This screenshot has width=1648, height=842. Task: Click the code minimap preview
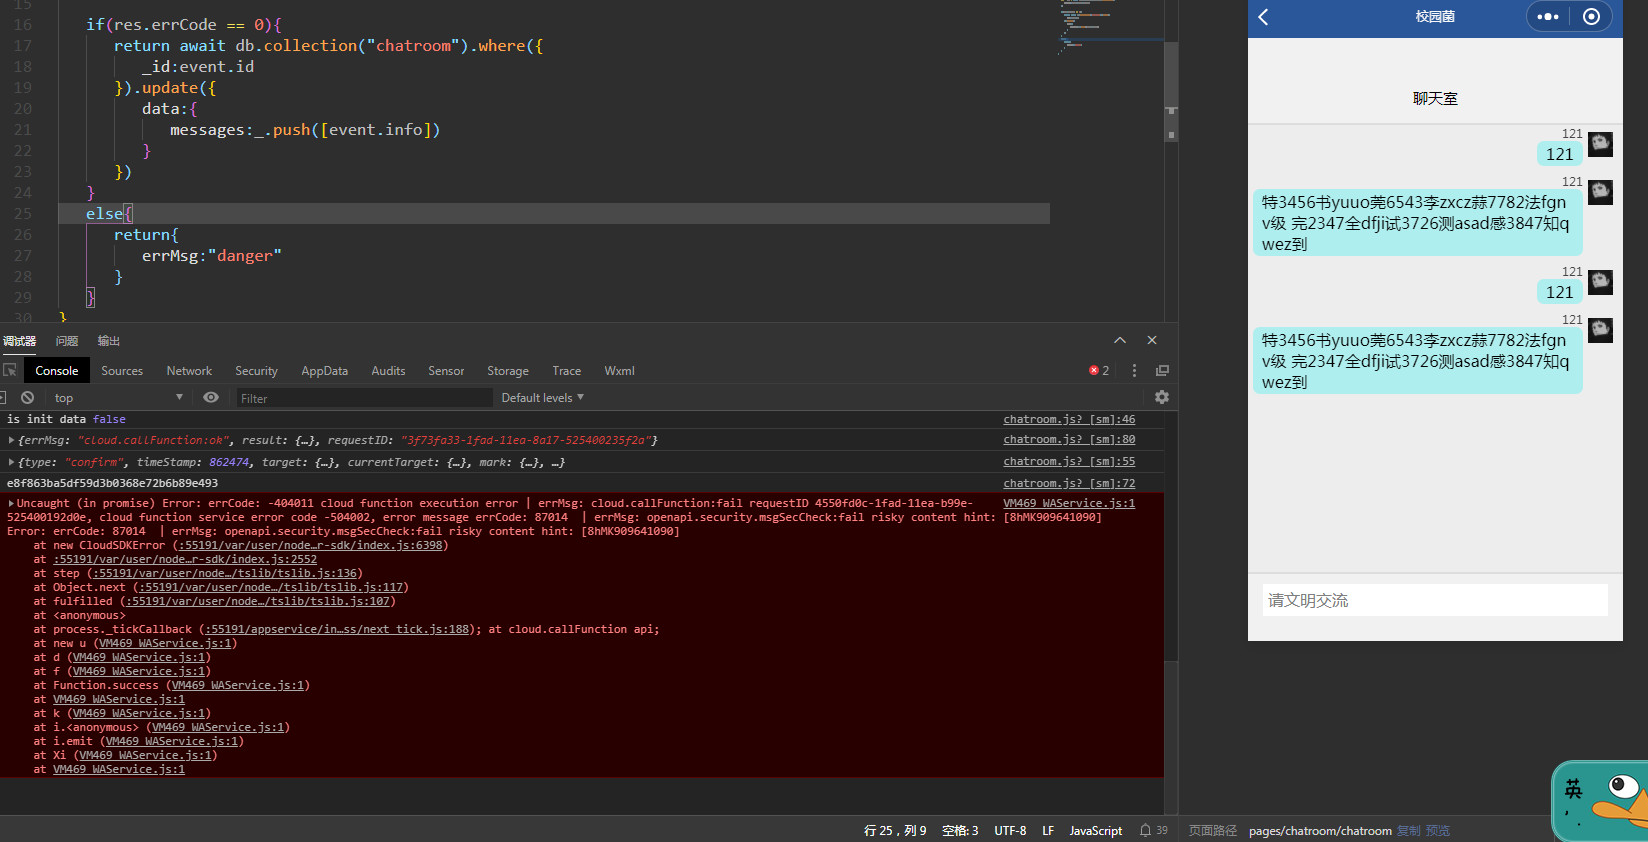point(1110,30)
